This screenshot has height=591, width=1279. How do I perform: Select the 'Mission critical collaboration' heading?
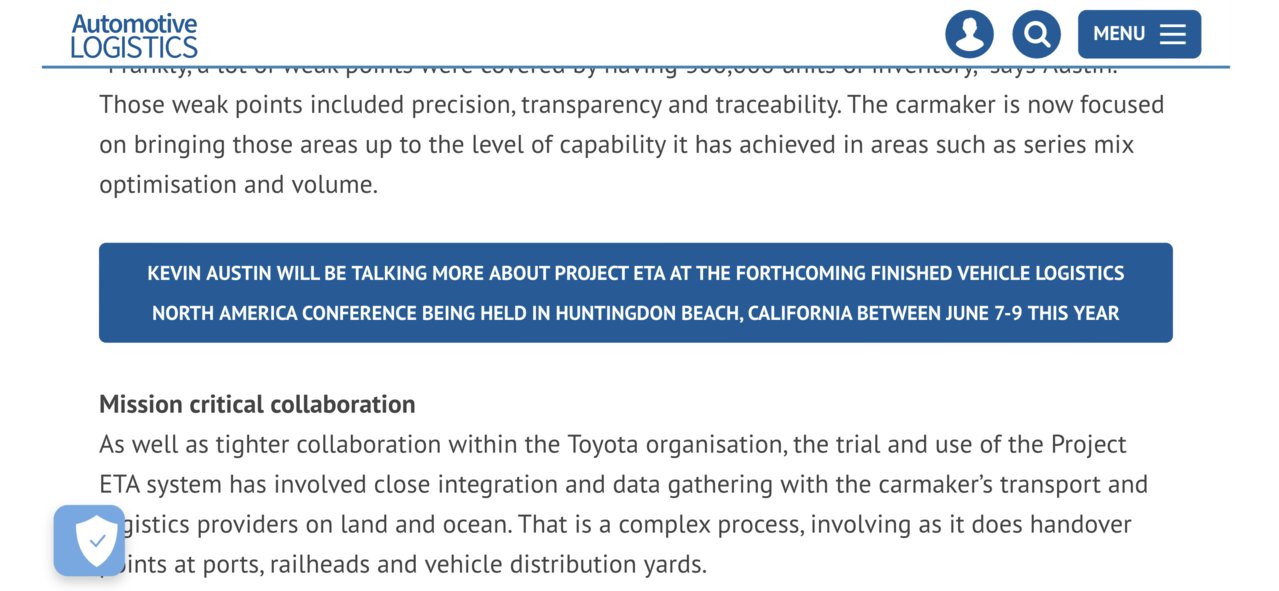click(x=257, y=404)
